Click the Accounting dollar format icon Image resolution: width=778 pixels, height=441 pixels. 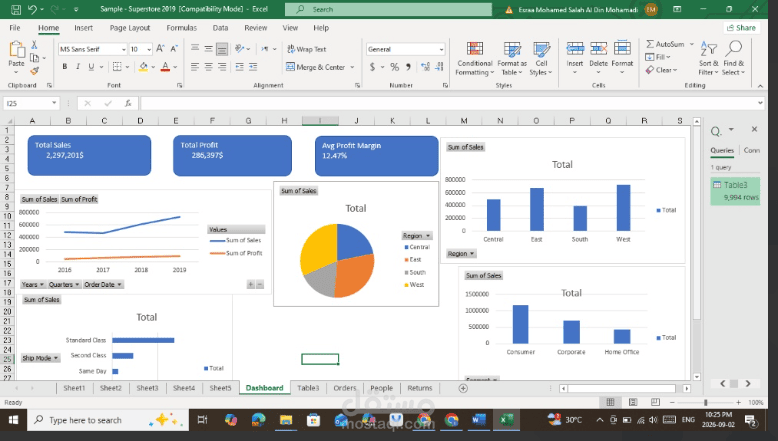point(373,67)
